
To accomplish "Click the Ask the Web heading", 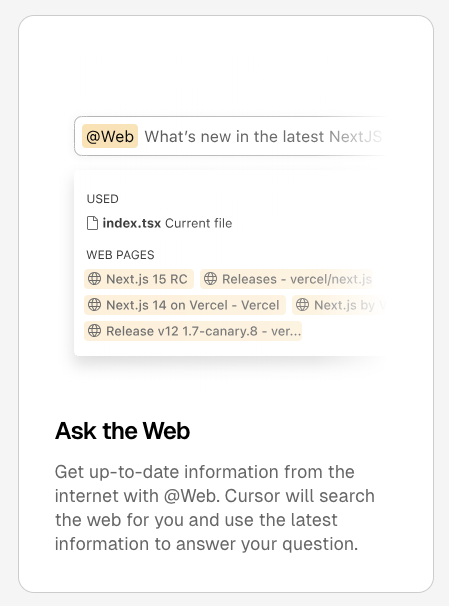I will (122, 431).
